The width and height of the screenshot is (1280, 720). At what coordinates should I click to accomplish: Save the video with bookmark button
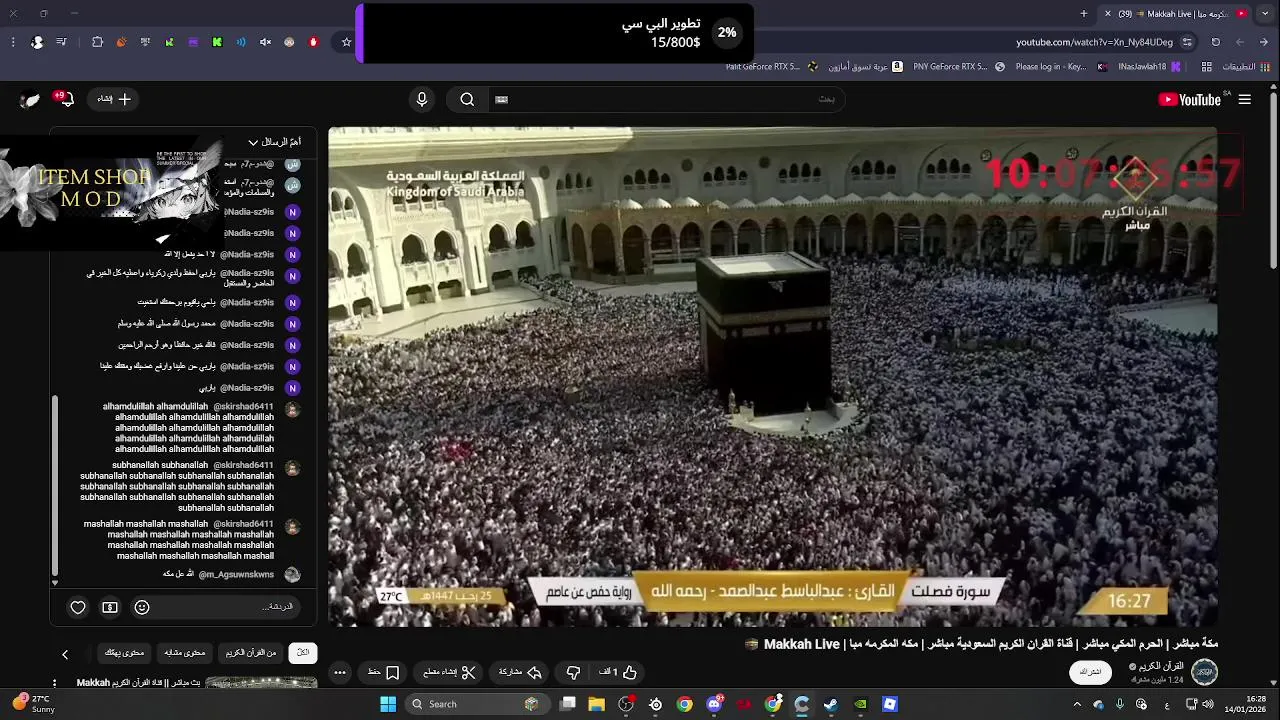pyautogui.click(x=384, y=672)
